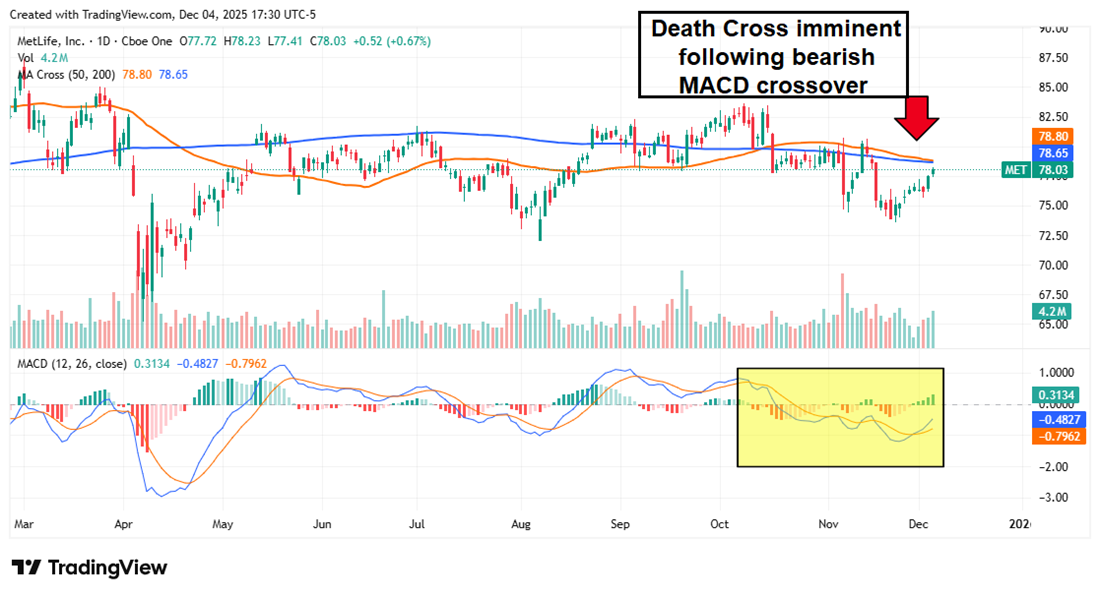
Task: Open the Vol indicator legend
Action: pyautogui.click(x=27, y=58)
